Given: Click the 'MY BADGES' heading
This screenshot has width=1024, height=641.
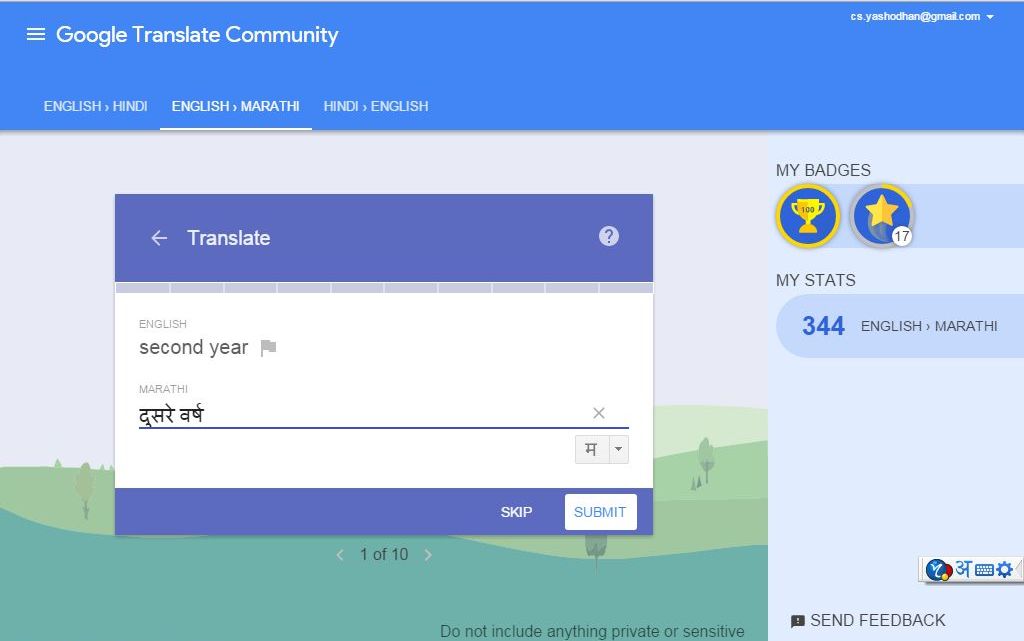Looking at the screenshot, I should 823,170.
